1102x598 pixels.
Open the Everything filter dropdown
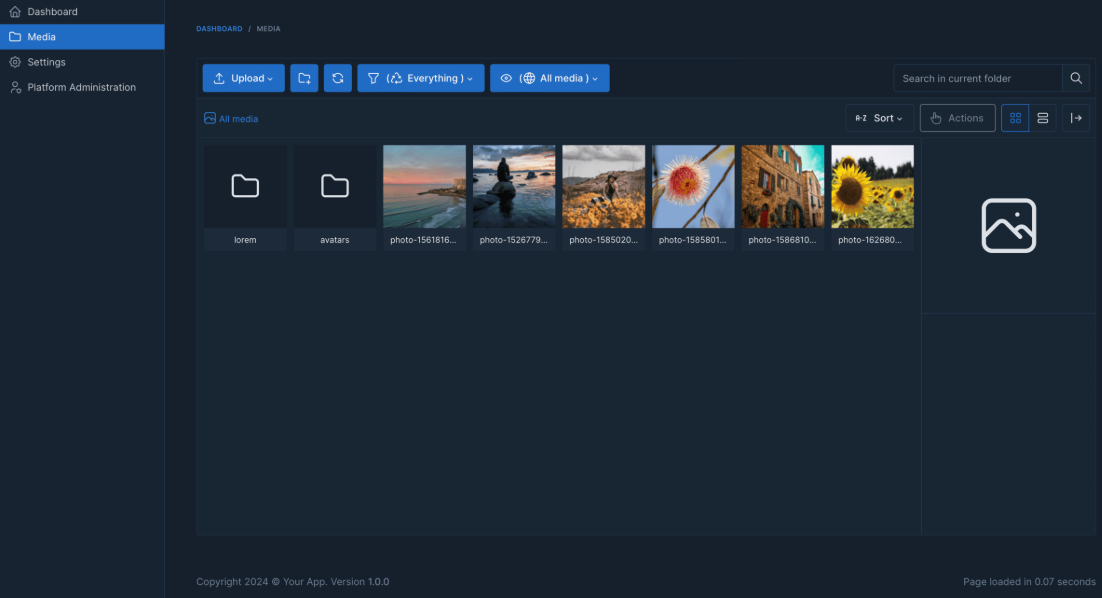tap(421, 78)
